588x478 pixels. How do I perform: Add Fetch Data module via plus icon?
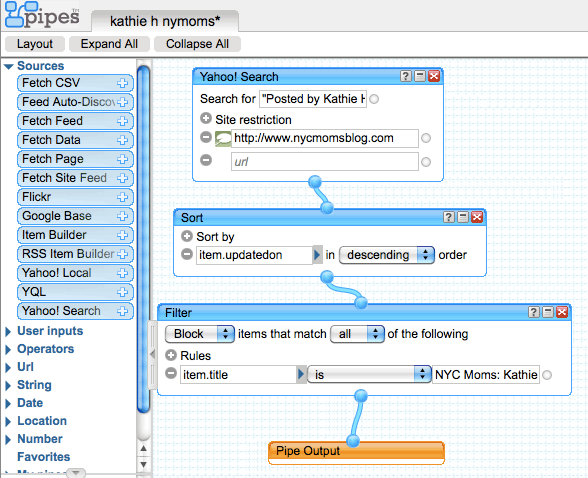pos(122,140)
